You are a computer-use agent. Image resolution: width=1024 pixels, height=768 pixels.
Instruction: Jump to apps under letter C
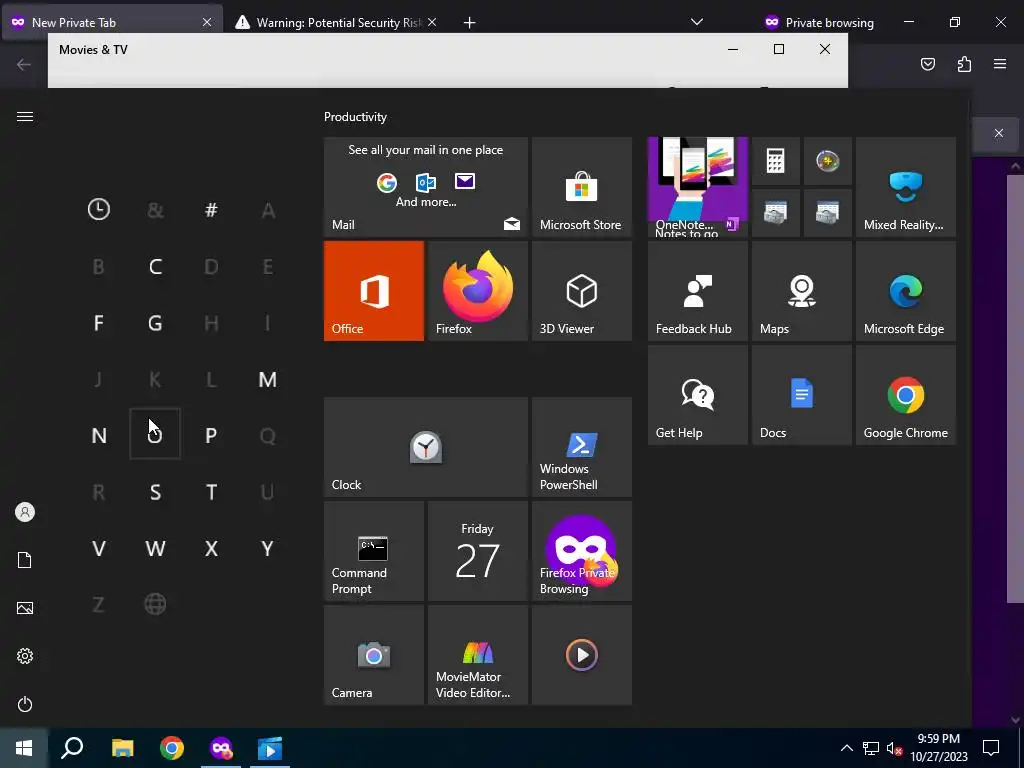155,266
